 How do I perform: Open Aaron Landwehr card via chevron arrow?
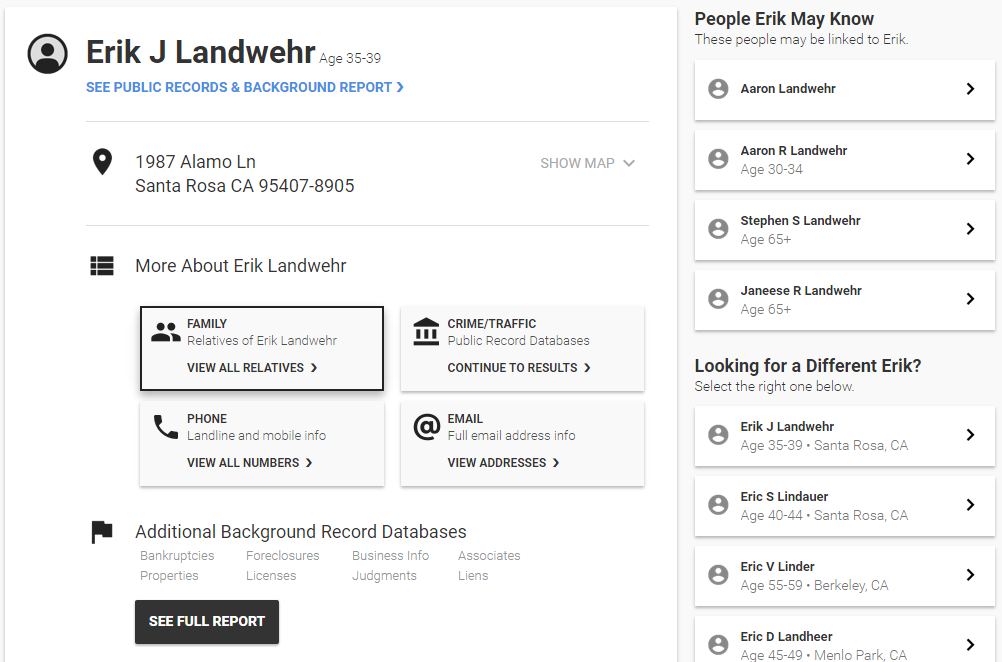[970, 89]
